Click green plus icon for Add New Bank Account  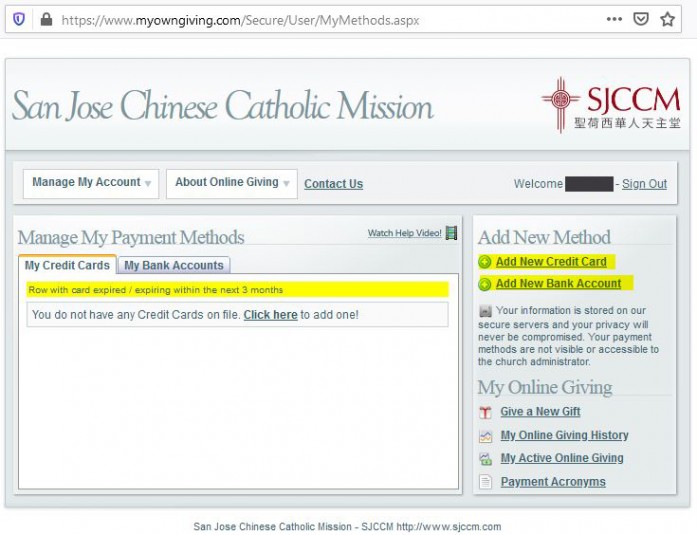pos(485,284)
